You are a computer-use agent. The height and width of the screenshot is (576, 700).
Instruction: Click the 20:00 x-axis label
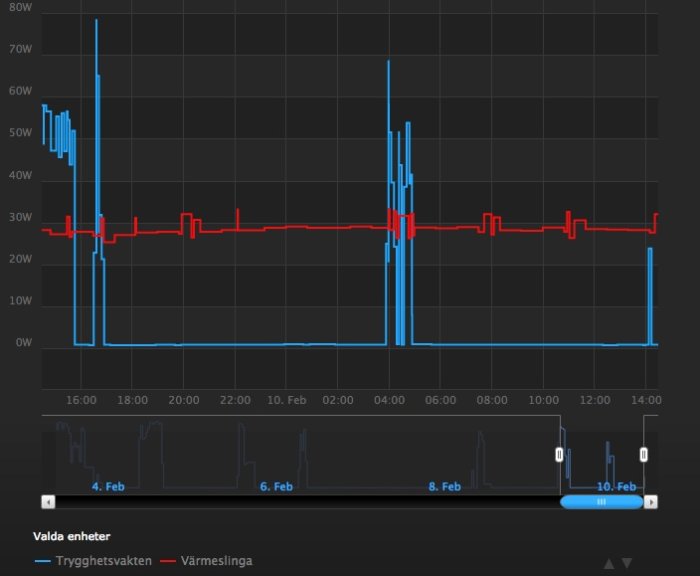coord(184,400)
